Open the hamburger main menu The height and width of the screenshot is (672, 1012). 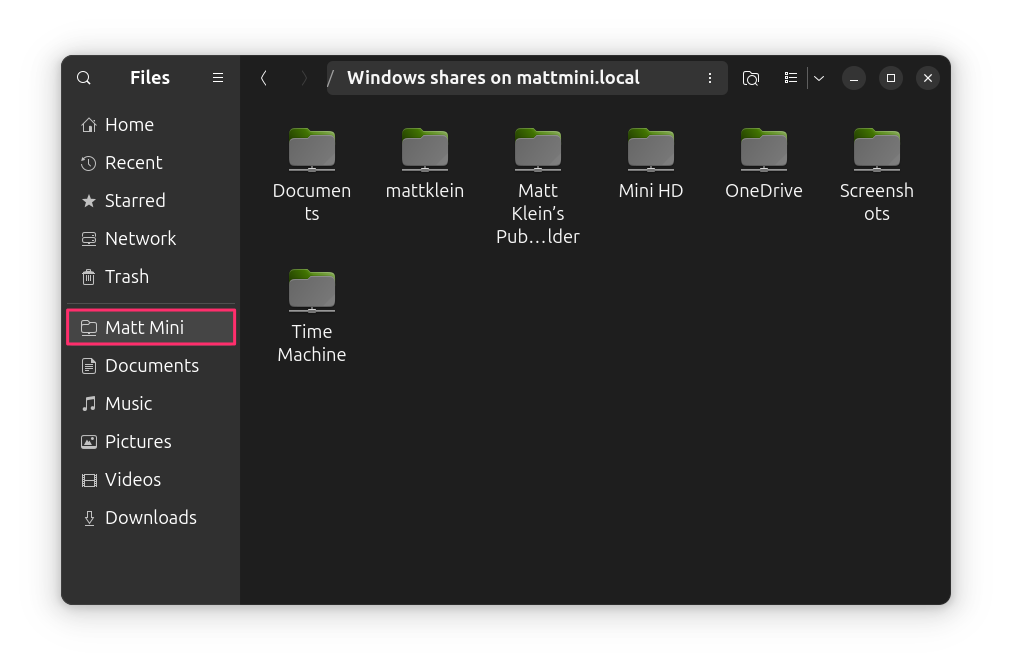(x=218, y=77)
